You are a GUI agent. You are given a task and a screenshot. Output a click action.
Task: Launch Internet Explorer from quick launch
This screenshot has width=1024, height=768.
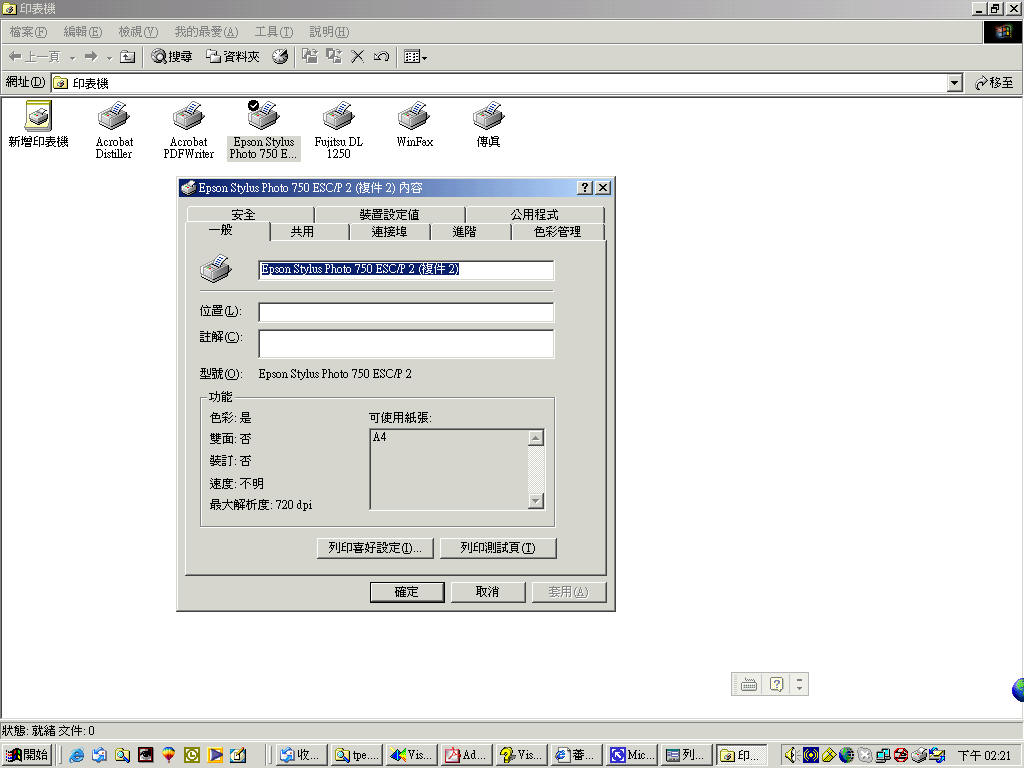(x=76, y=755)
